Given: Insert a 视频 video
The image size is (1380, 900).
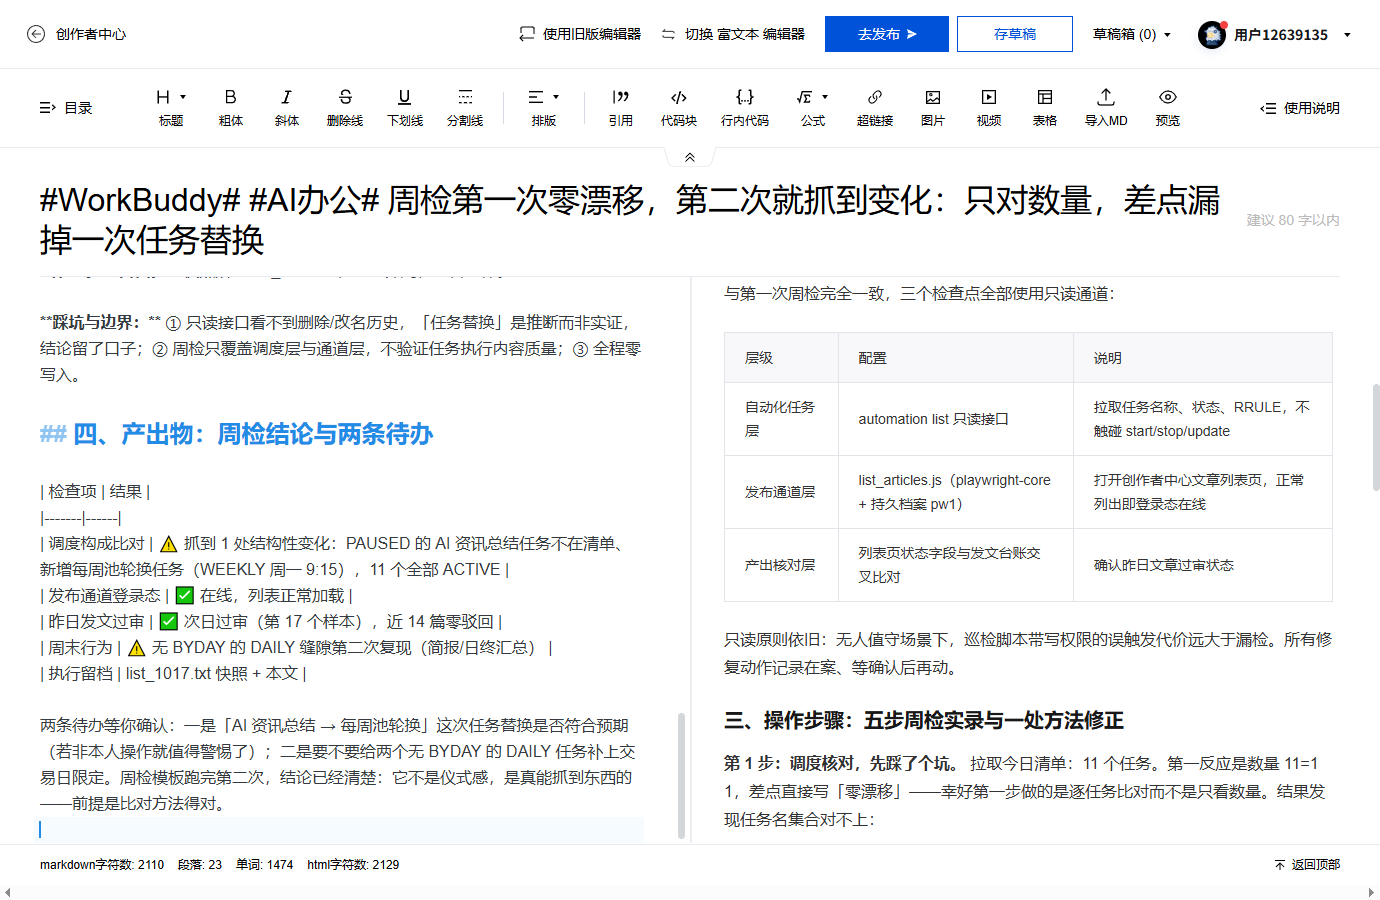Looking at the screenshot, I should (989, 108).
